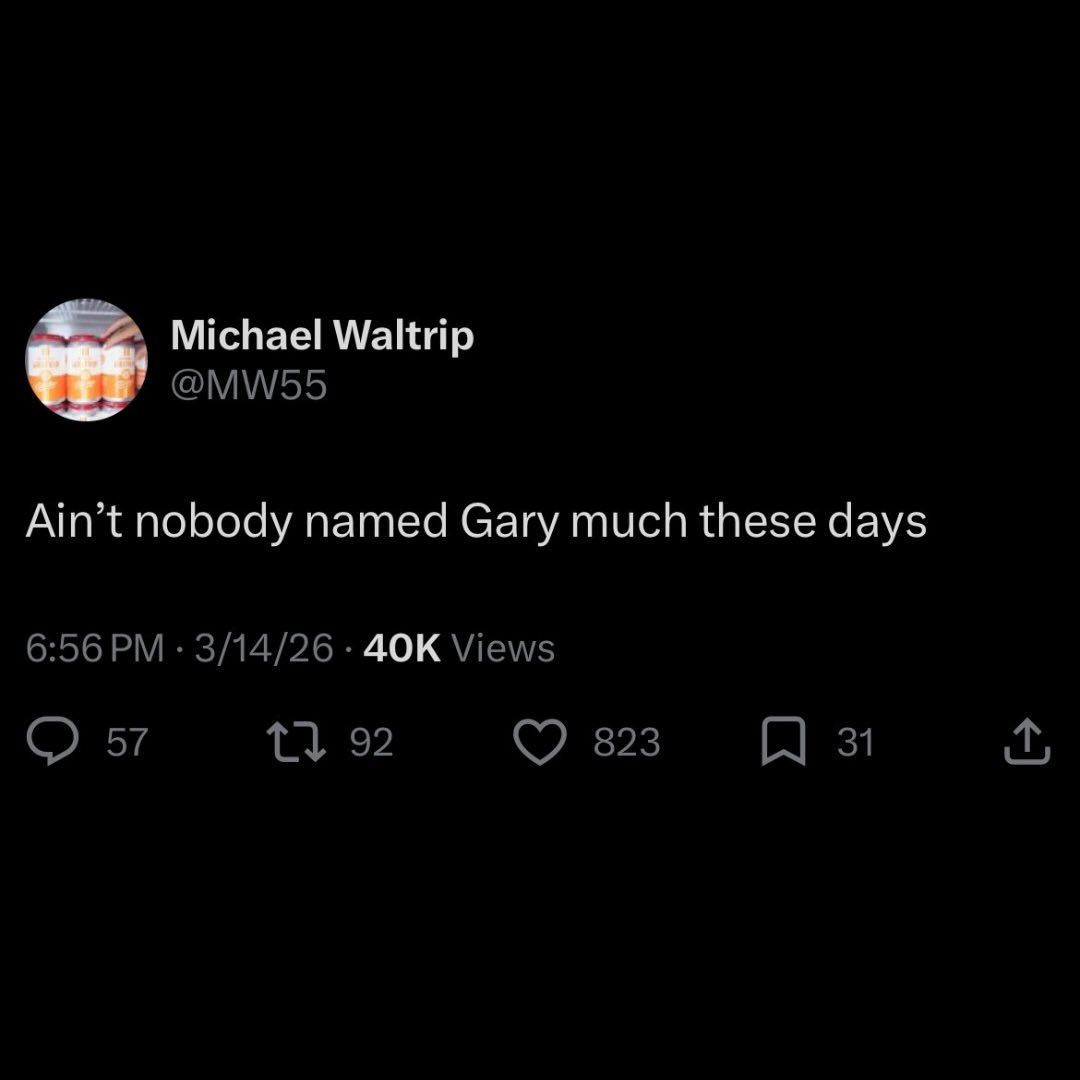Click the Views label
This screenshot has width=1080, height=1080.
(503, 648)
